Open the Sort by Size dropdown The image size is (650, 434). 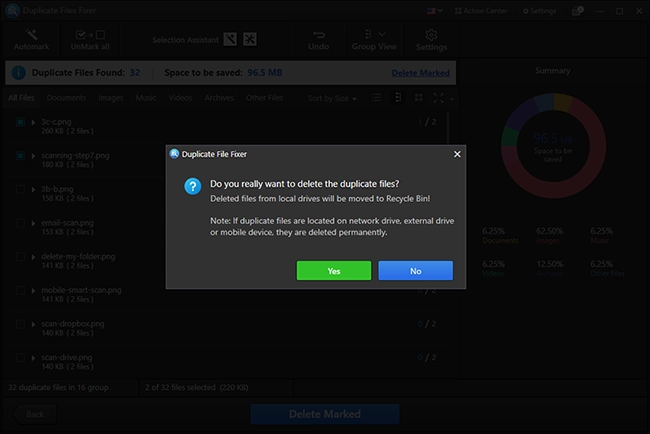[x=332, y=98]
